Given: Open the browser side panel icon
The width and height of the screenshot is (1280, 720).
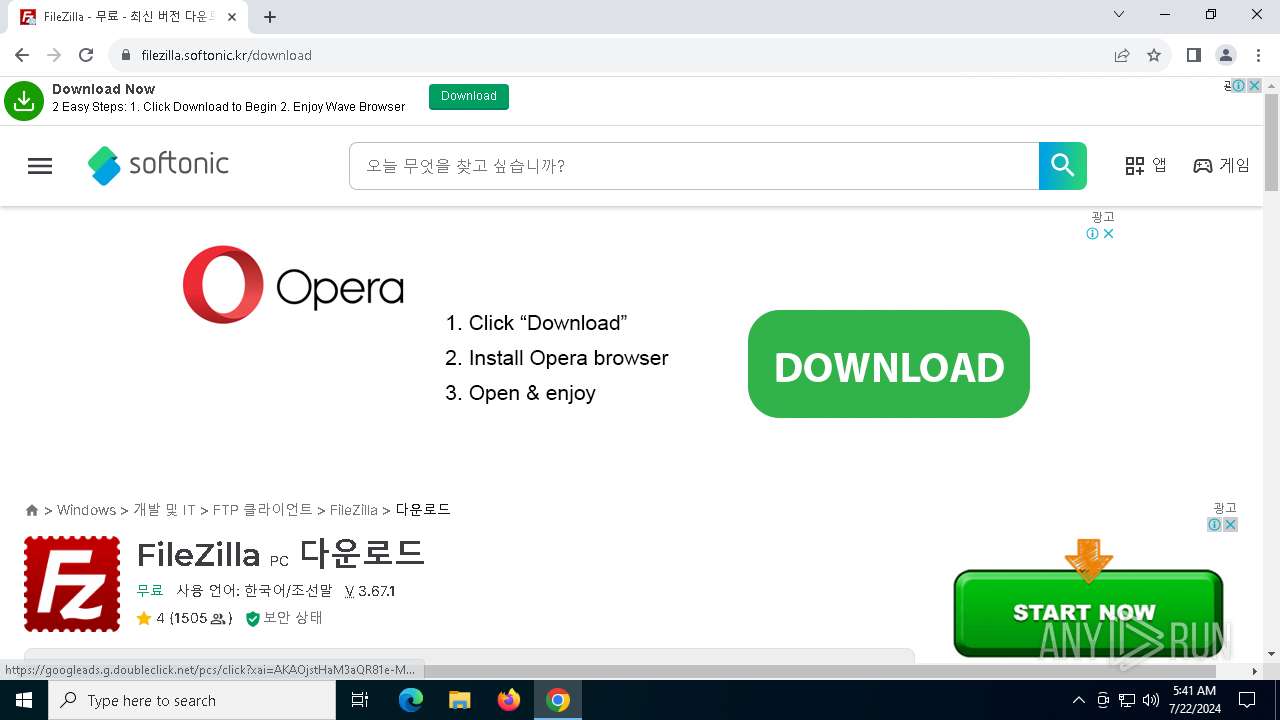Looking at the screenshot, I should [x=1193, y=55].
